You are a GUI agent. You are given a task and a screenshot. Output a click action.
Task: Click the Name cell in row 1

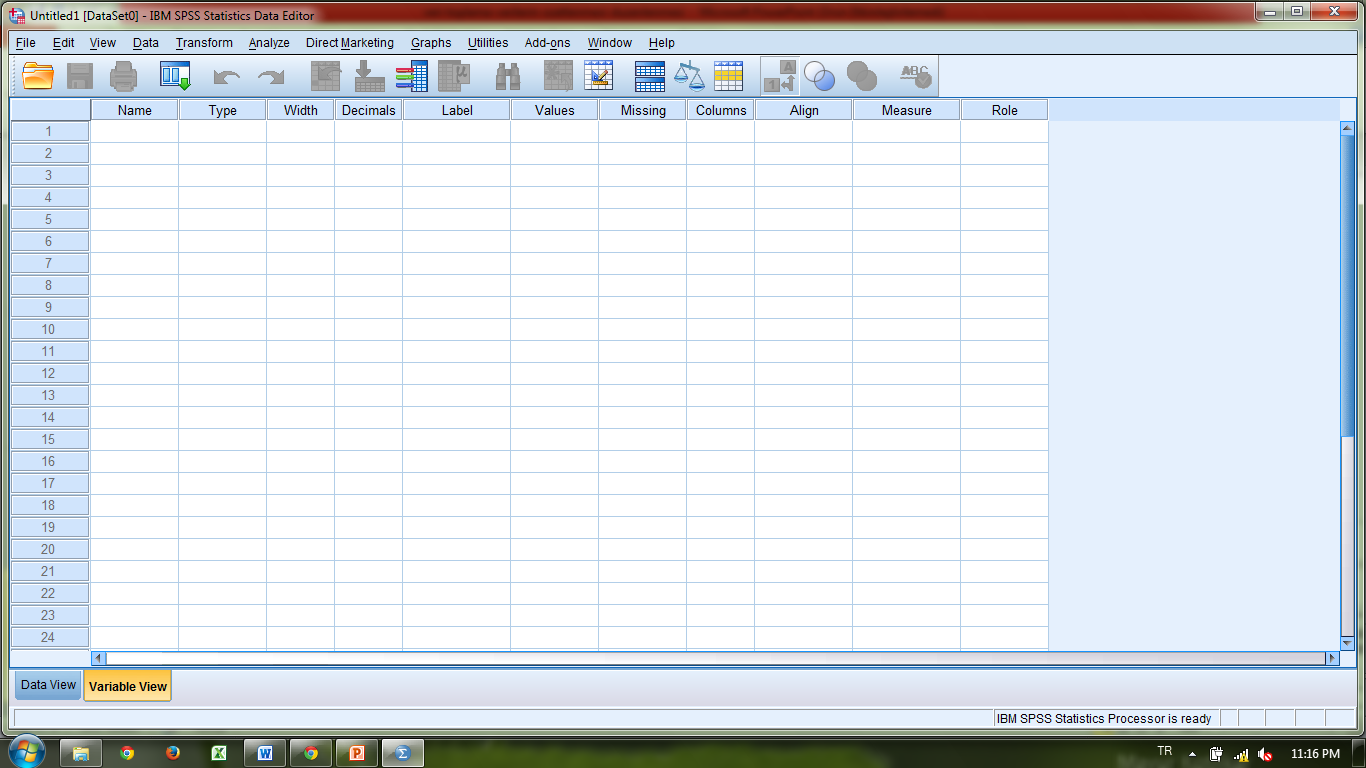135,131
